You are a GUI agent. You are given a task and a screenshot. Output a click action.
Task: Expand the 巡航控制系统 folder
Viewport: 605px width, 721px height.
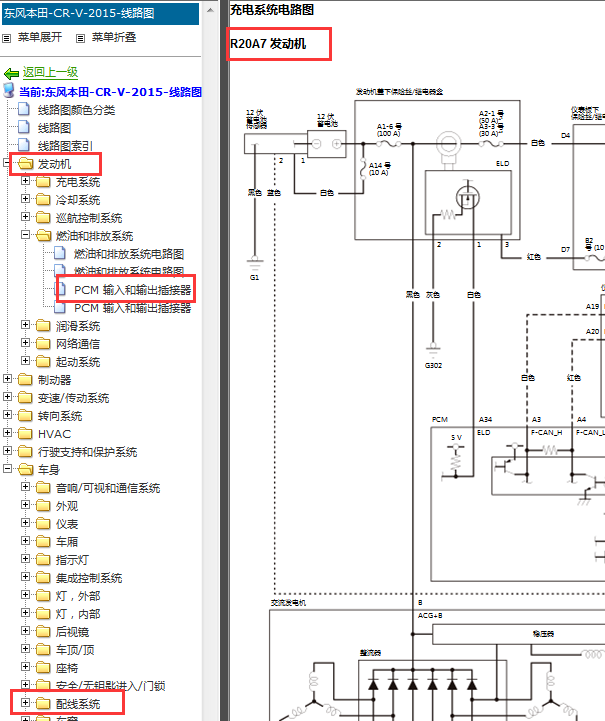tap(25, 217)
